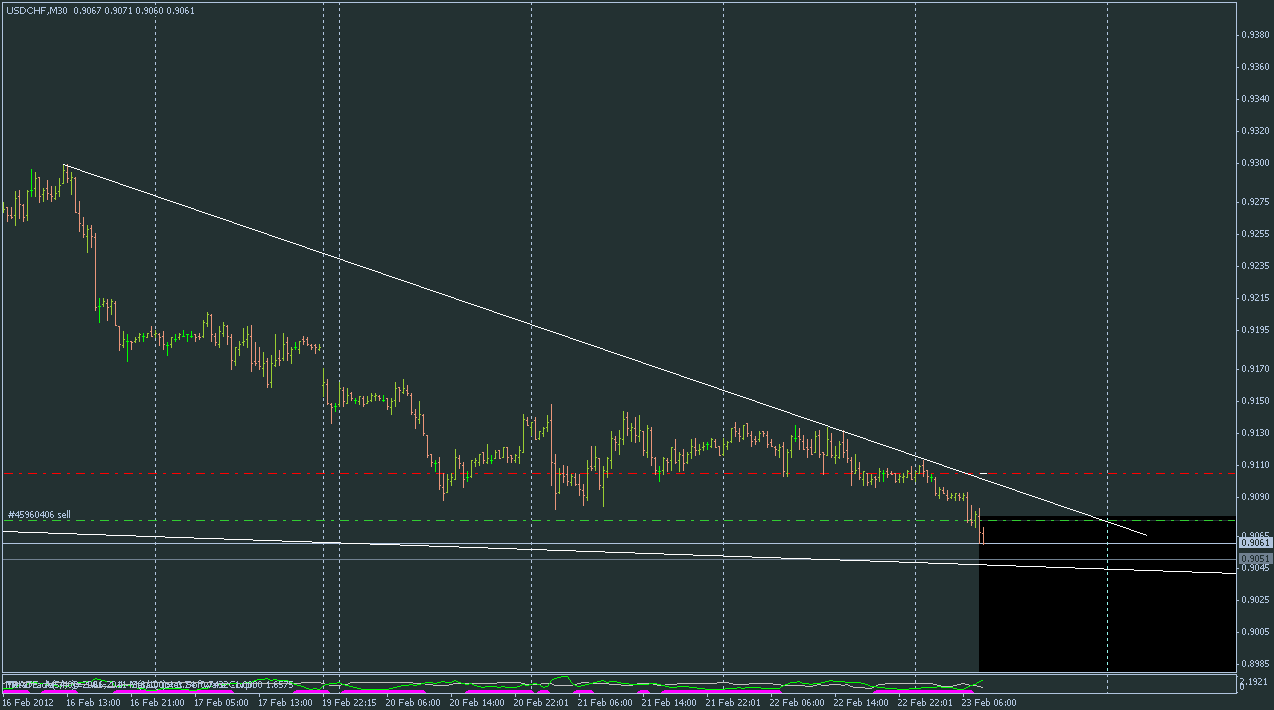Click the 21 Feb 14:00 time label
This screenshot has height=710, width=1274.
pos(669,703)
